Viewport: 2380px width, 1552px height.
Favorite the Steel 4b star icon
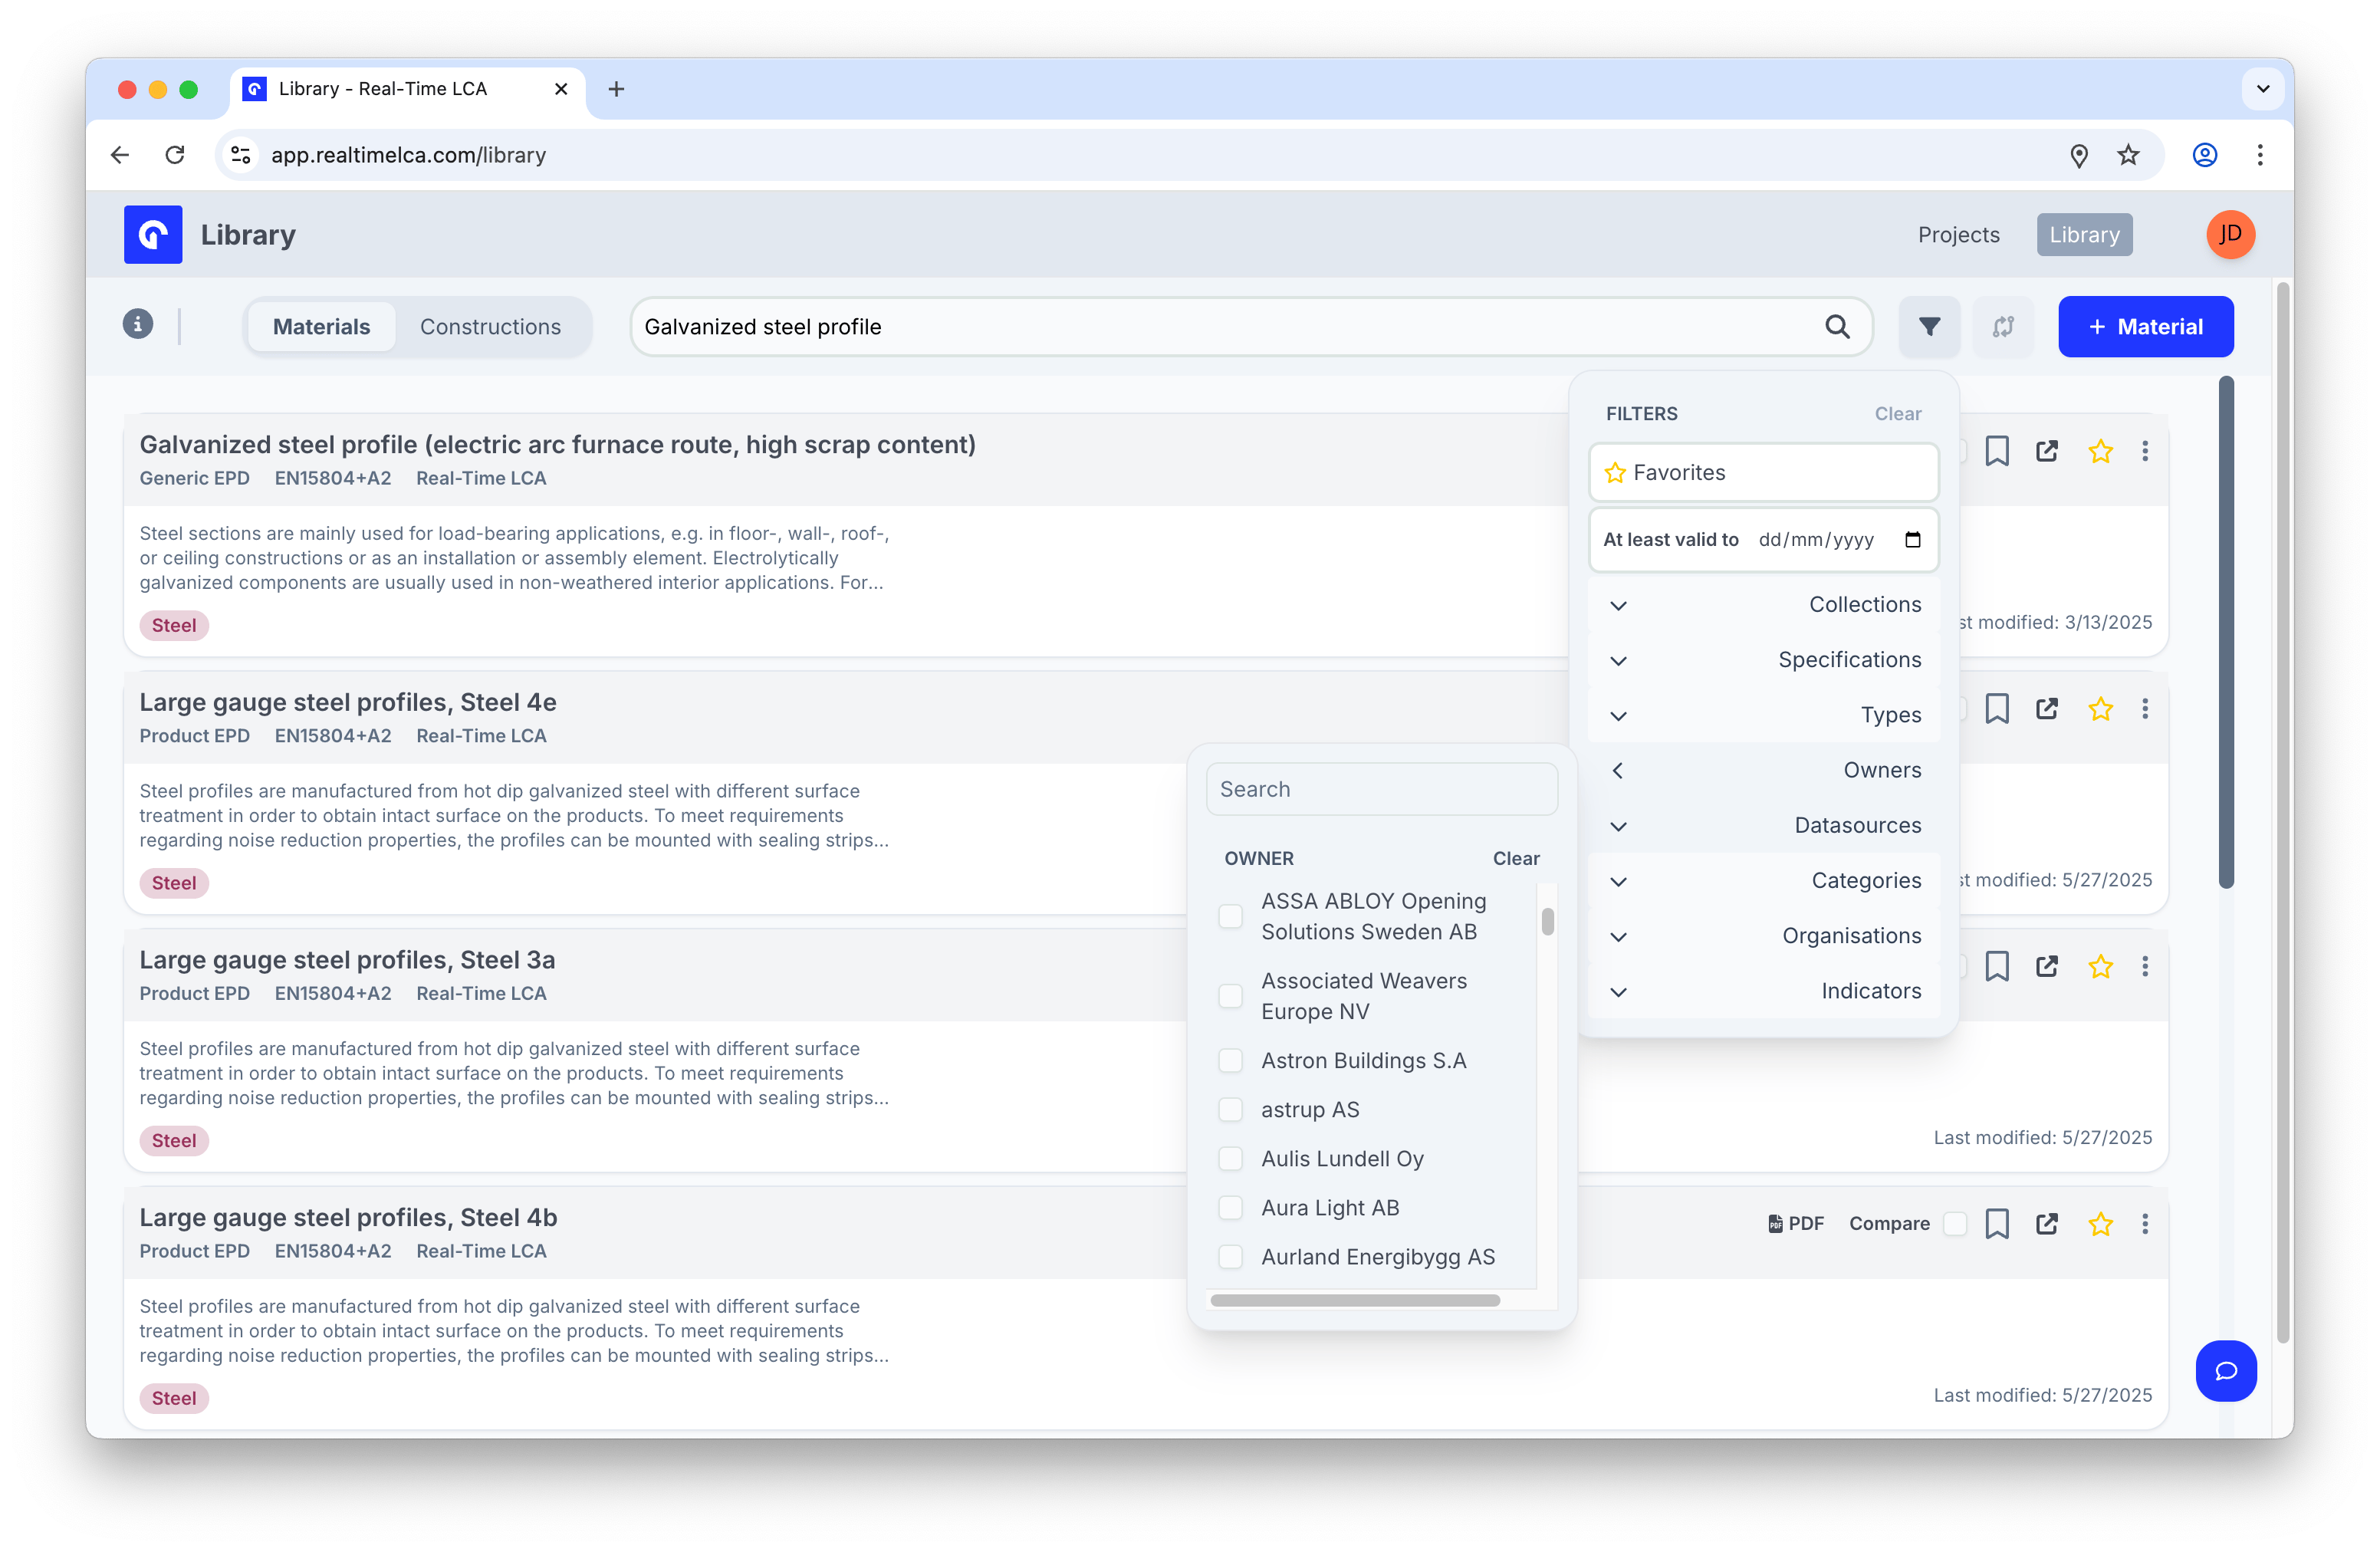[2100, 1224]
